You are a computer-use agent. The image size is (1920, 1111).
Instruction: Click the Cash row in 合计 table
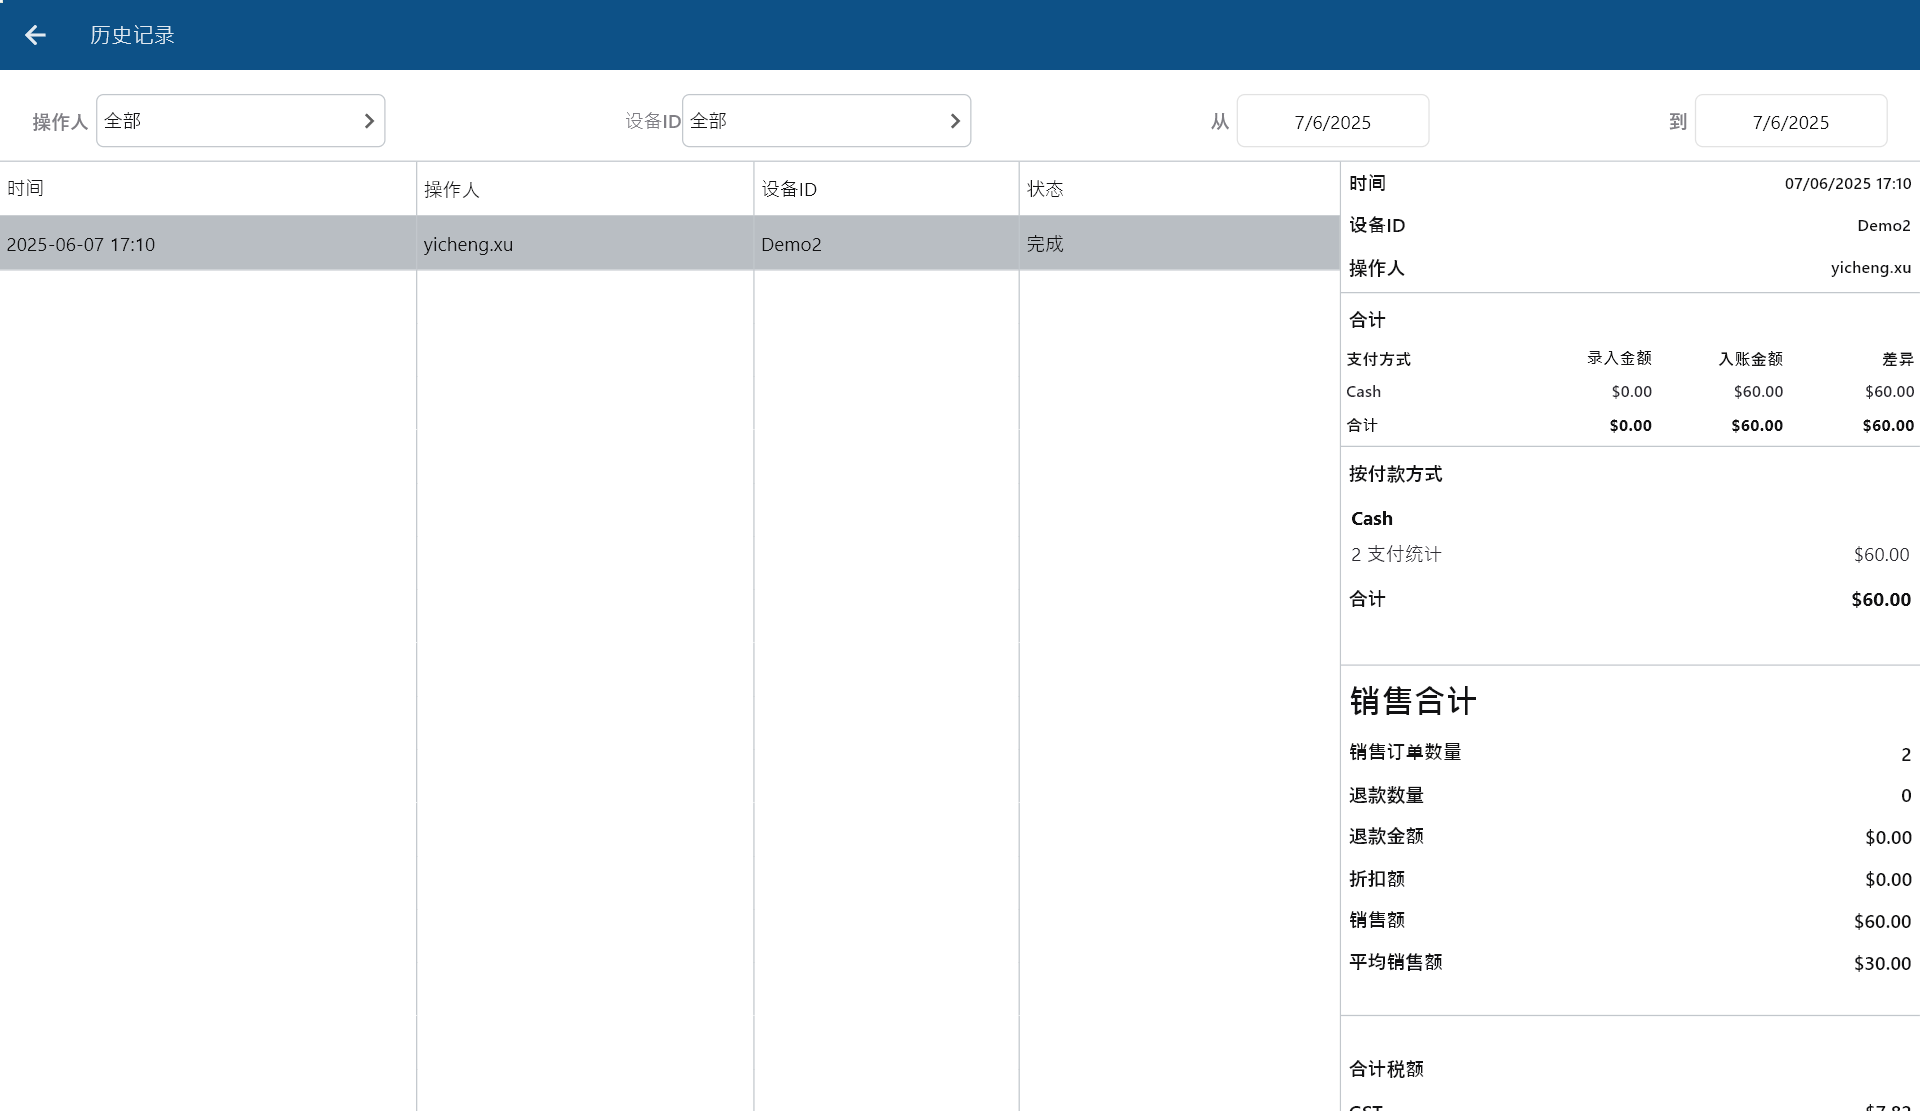click(x=1630, y=392)
